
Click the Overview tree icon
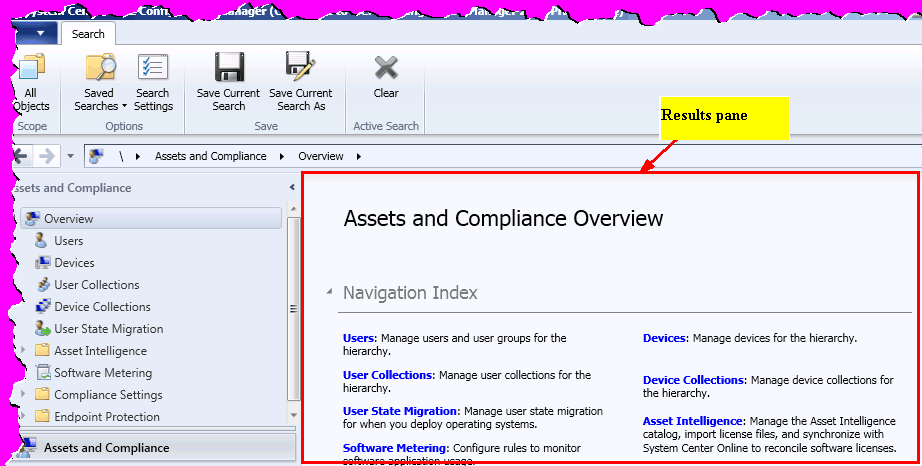(x=33, y=219)
